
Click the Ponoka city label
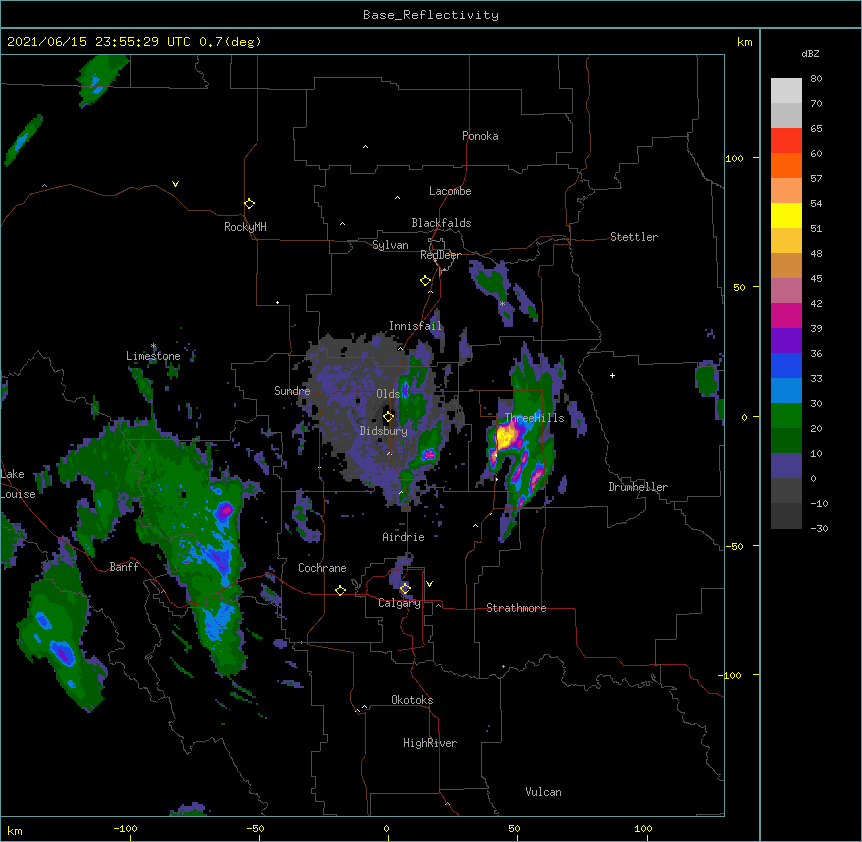point(480,136)
